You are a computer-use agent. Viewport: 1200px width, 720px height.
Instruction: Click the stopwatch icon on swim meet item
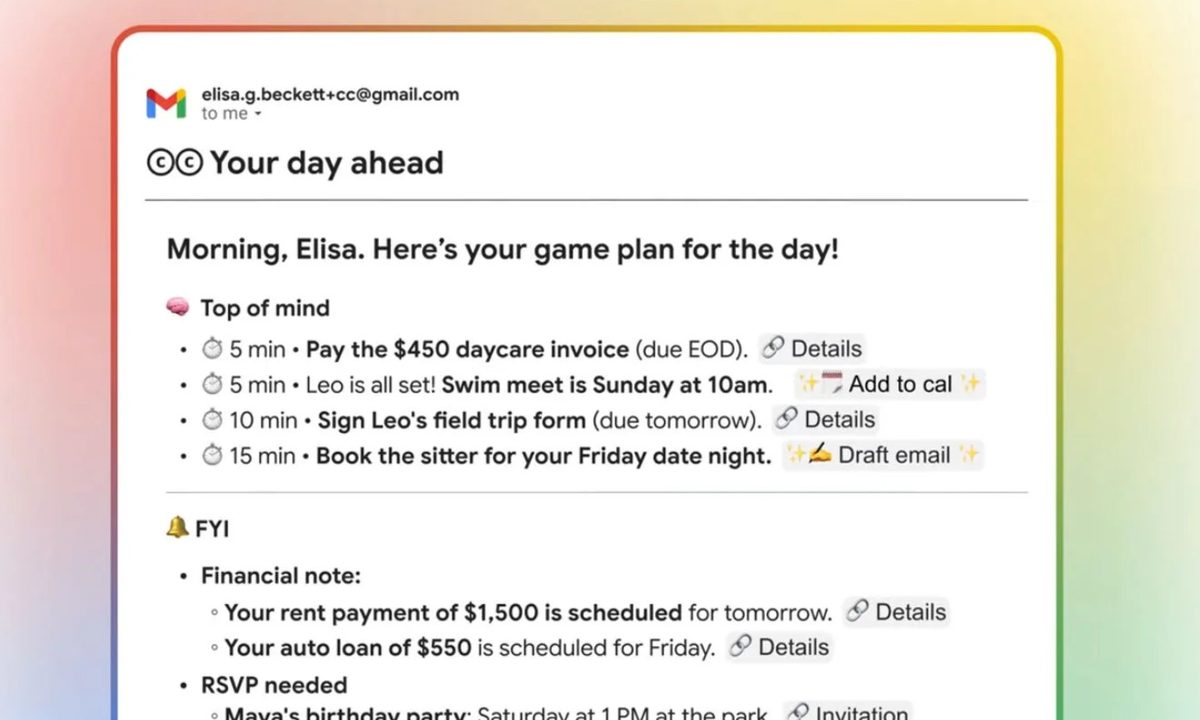pos(212,384)
